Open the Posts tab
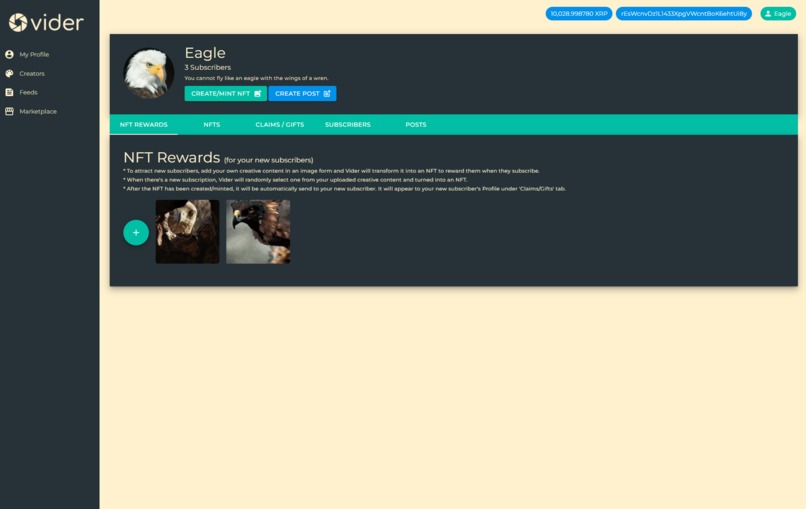Screen dimensions: 806x509 (x=415, y=124)
